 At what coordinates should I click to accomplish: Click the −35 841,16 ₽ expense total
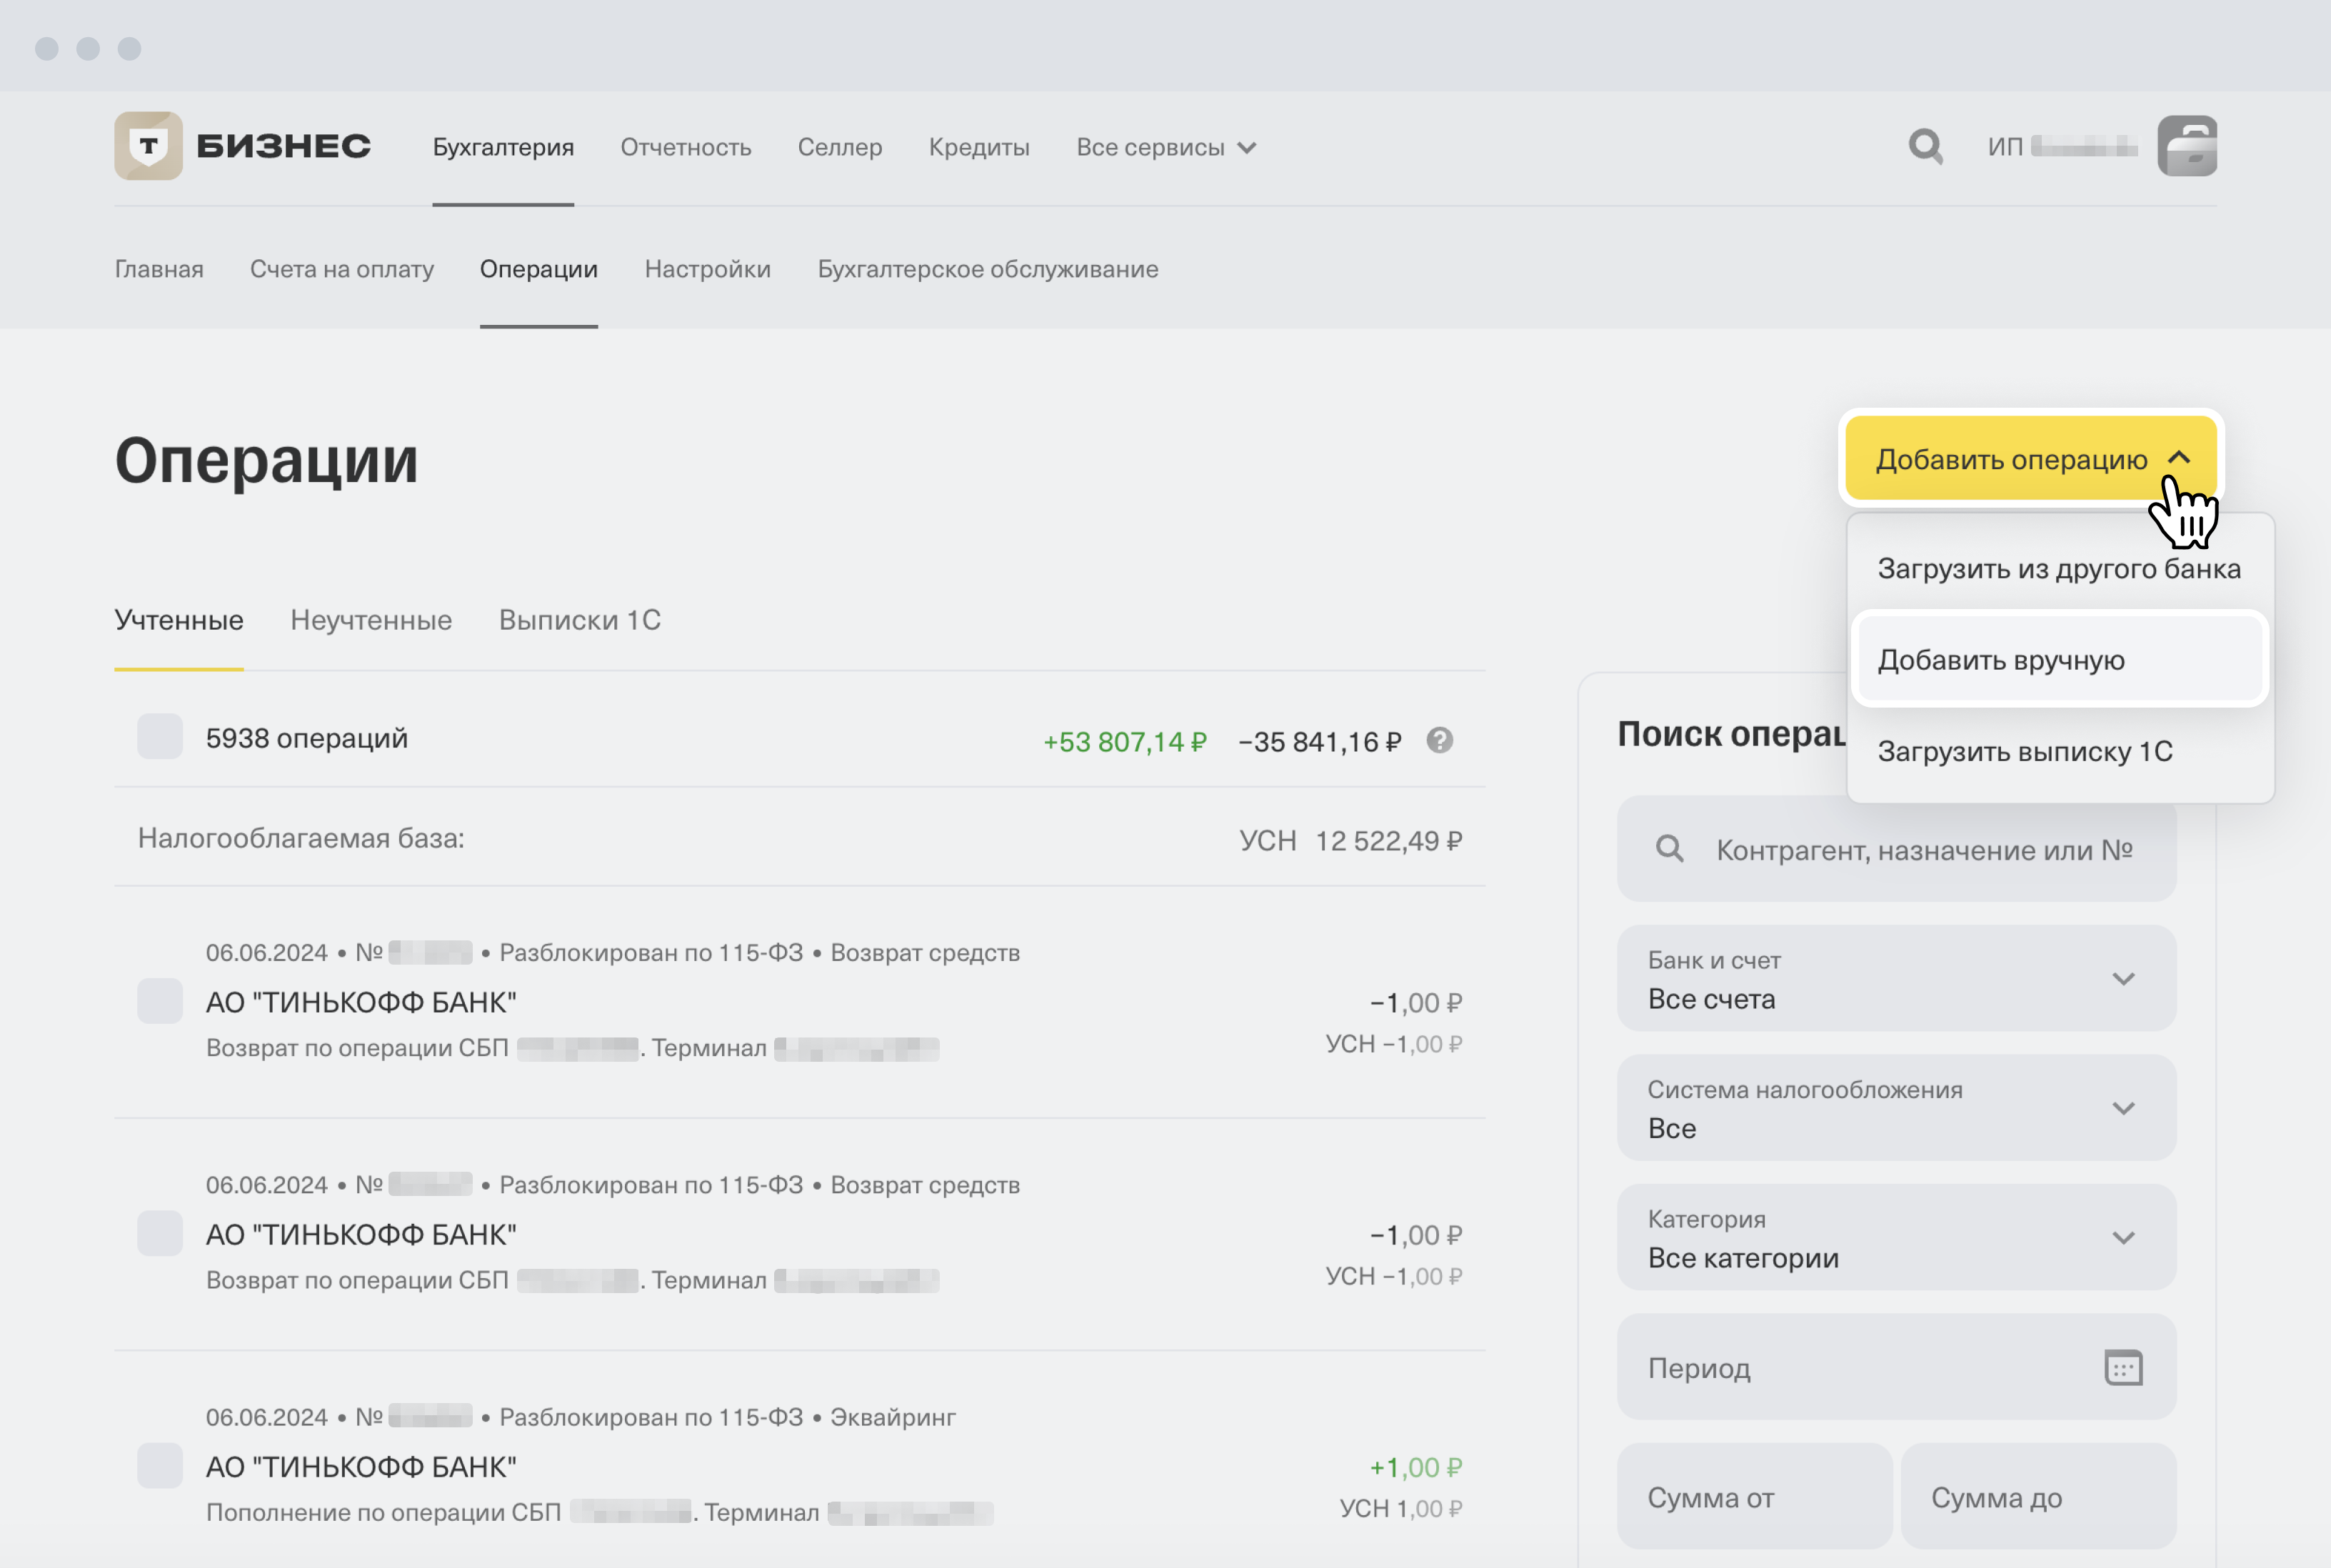point(1320,742)
